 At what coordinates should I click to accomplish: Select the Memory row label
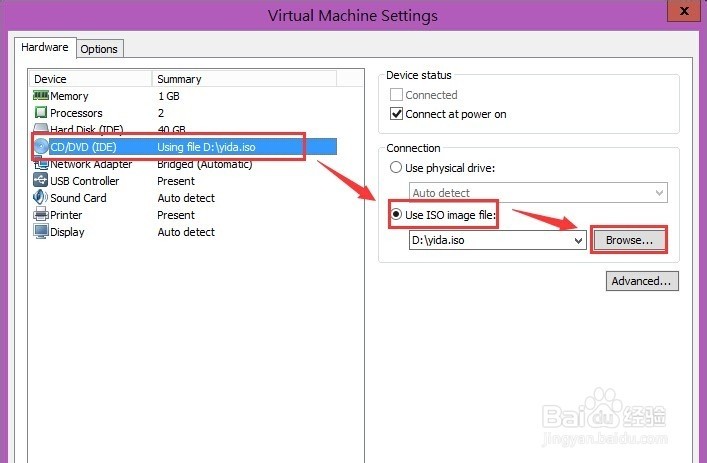pos(69,96)
